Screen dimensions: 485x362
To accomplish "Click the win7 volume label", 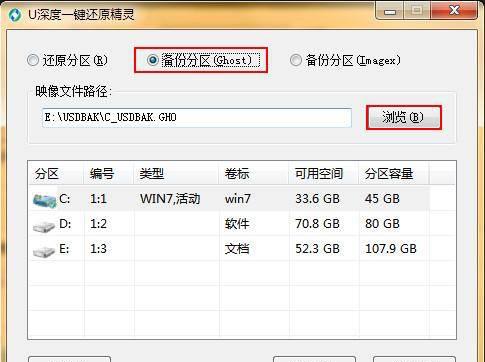I will (x=237, y=199).
